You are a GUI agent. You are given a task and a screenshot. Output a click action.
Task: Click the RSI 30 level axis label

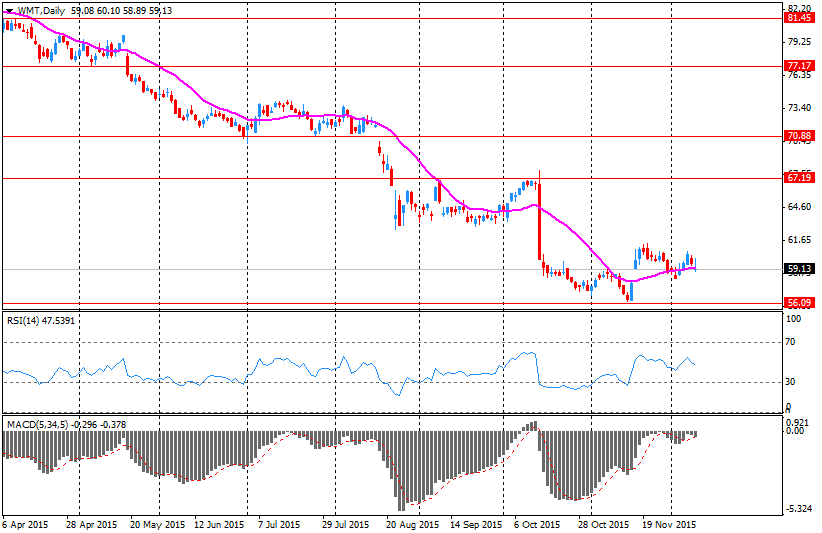click(790, 382)
